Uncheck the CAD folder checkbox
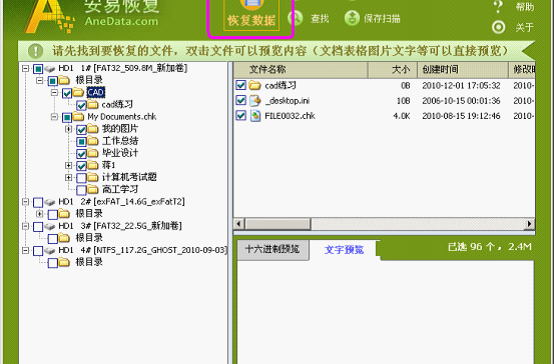Viewport: 554px width, 364px height. (67, 93)
